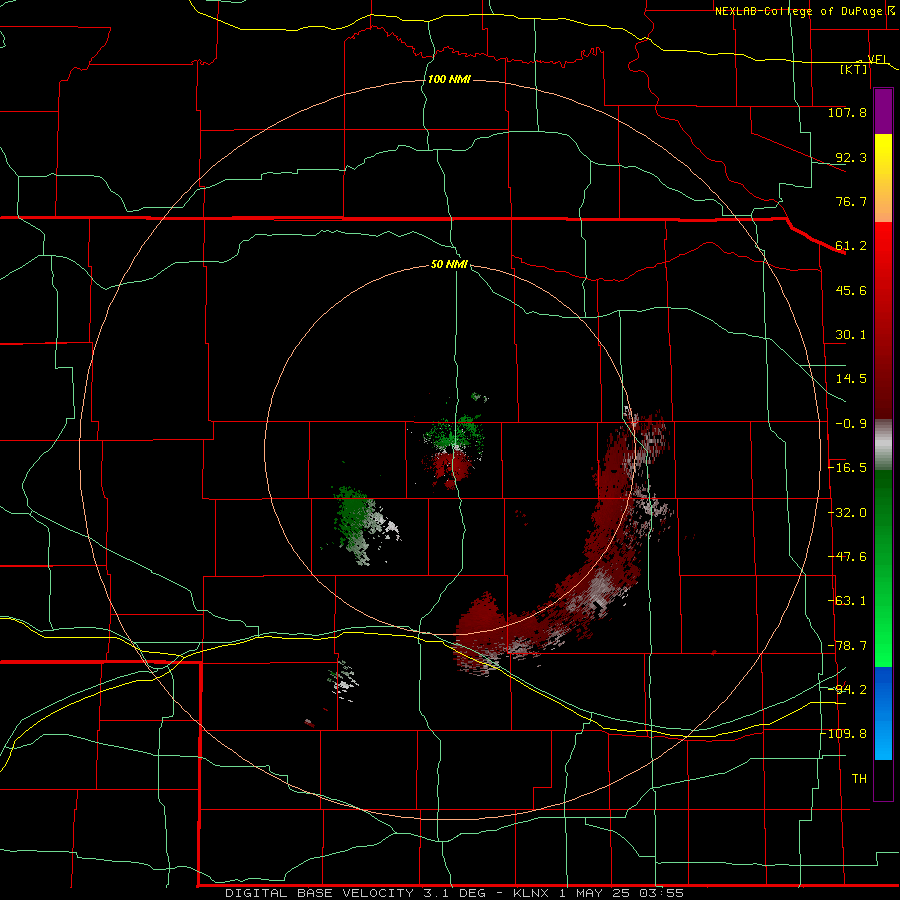The width and height of the screenshot is (900, 900).
Task: Select the 45.6 scale value
Action: (x=851, y=290)
